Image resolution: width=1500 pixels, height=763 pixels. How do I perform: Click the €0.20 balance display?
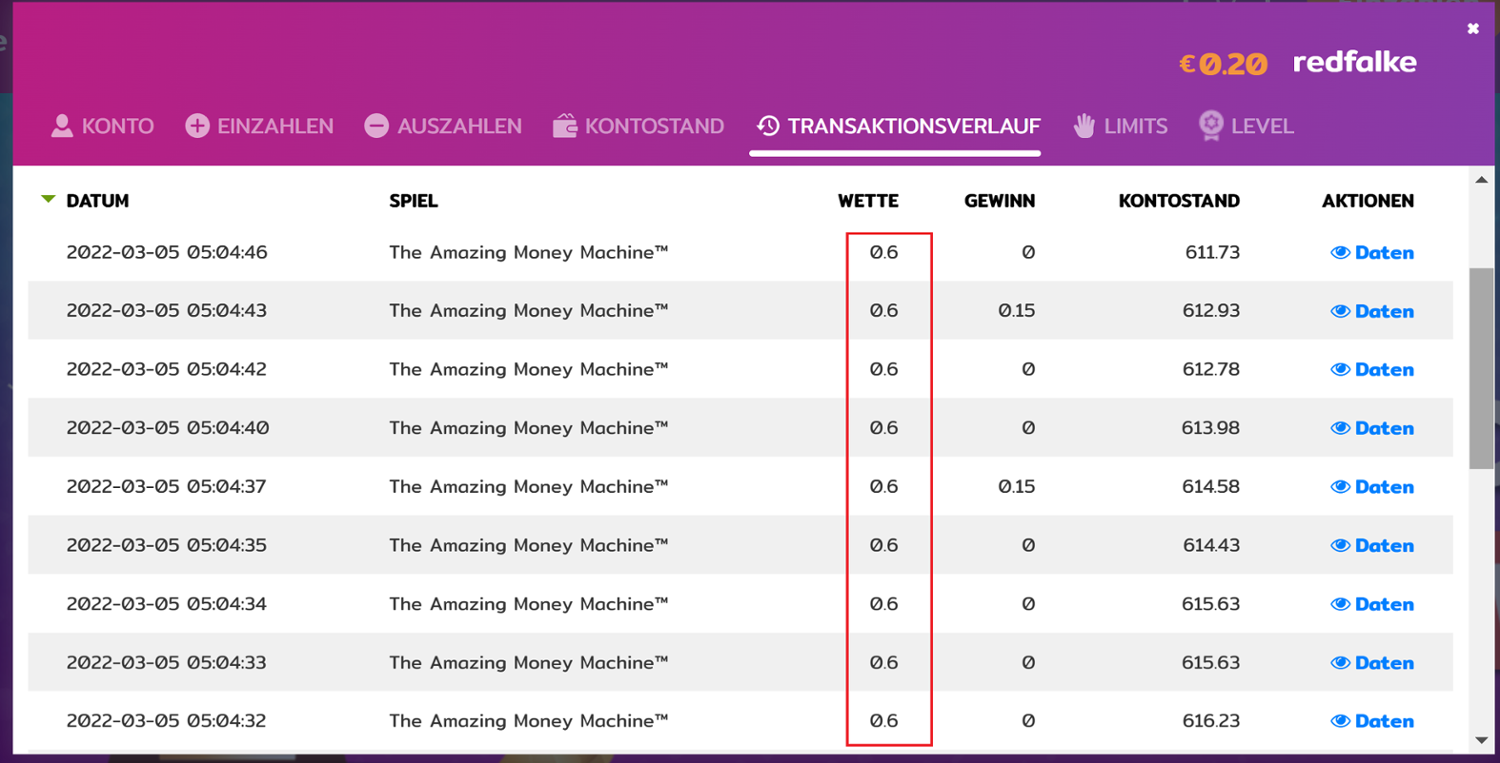[x=1223, y=64]
